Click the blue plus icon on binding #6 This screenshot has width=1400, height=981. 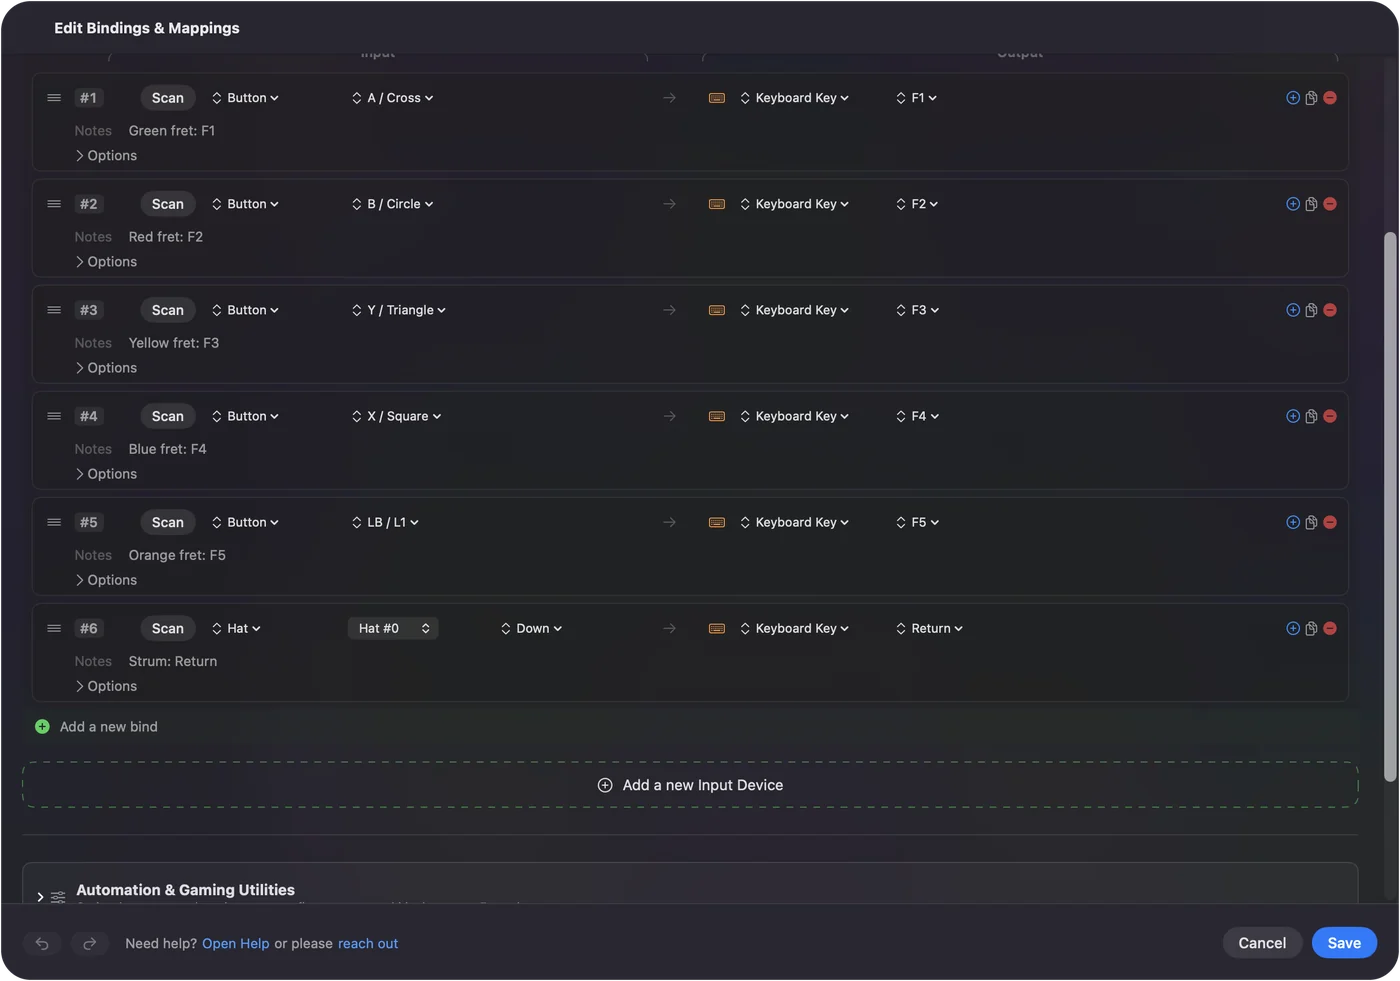[x=1293, y=628]
